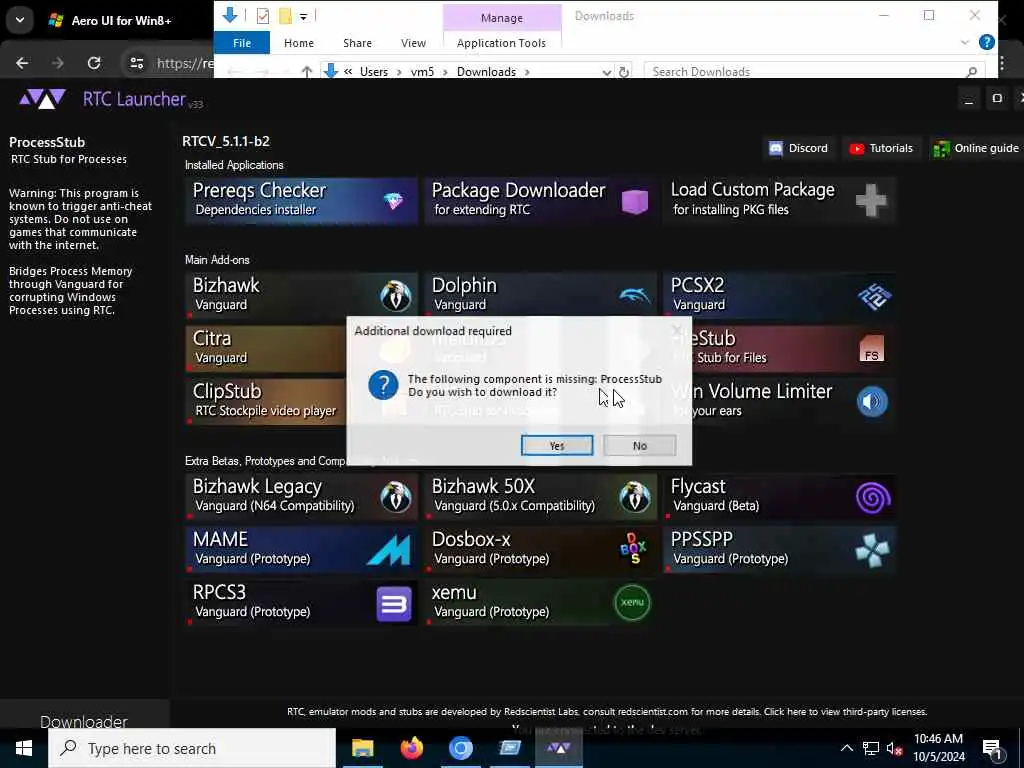Click the Downloads breadcrumb in address bar

(x=486, y=72)
